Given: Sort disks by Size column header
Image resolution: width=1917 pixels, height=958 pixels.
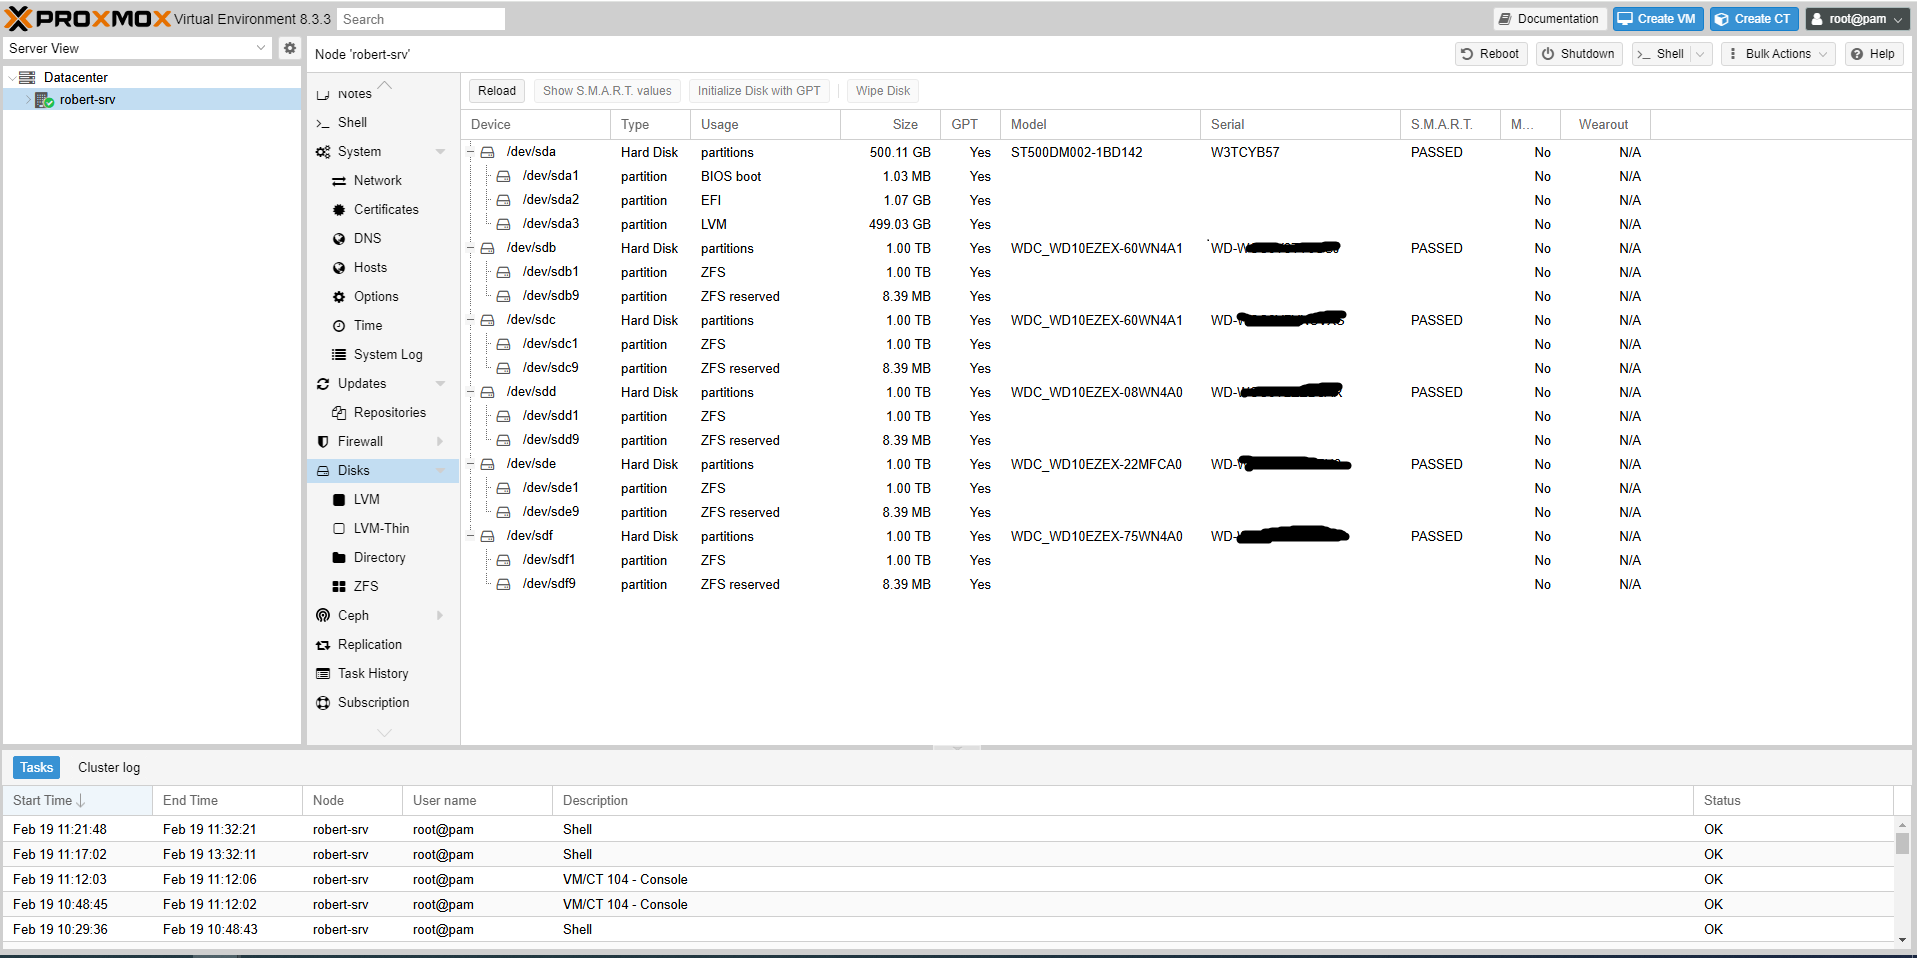Looking at the screenshot, I should (x=890, y=125).
